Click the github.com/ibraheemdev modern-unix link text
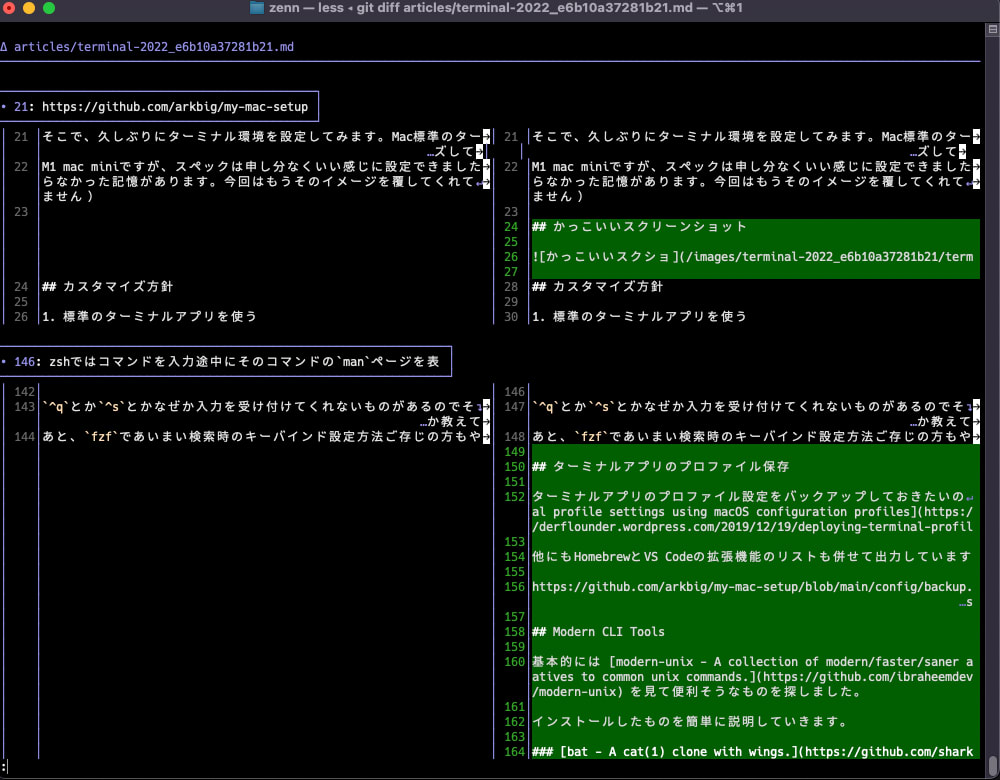This screenshot has height=780, width=1000. [867, 677]
